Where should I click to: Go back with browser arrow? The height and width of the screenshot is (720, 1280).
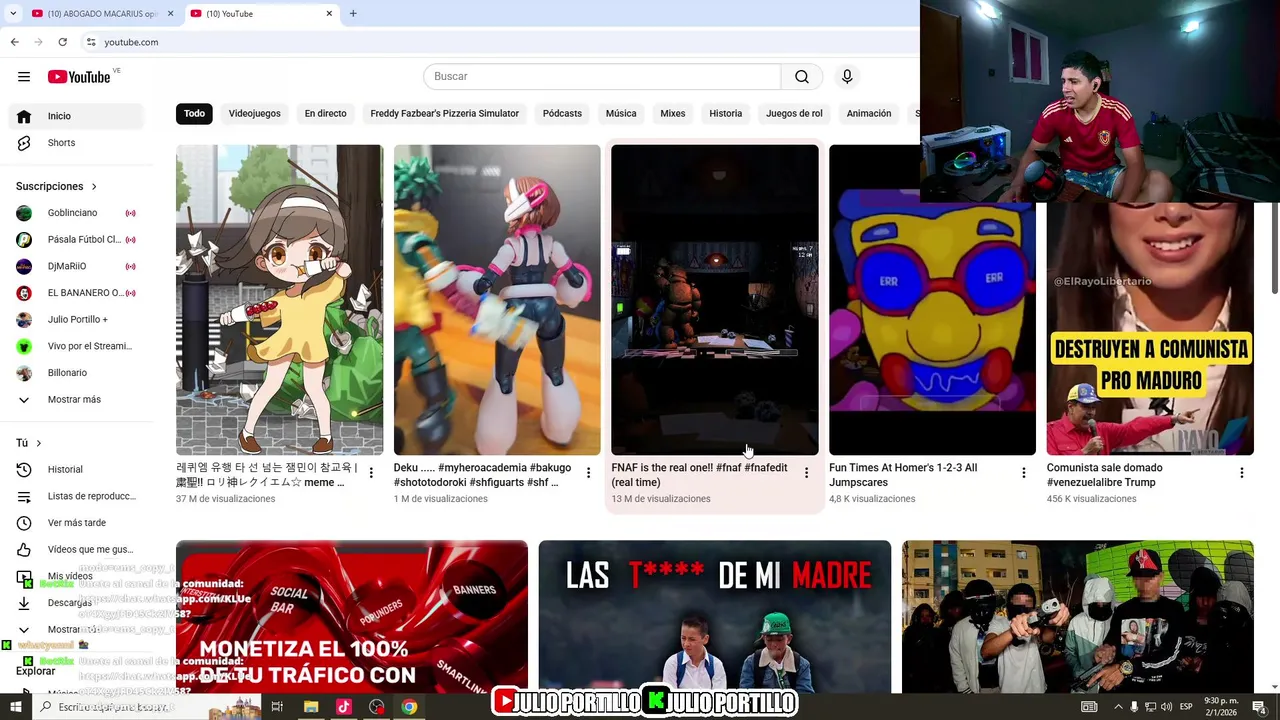pyautogui.click(x=14, y=42)
